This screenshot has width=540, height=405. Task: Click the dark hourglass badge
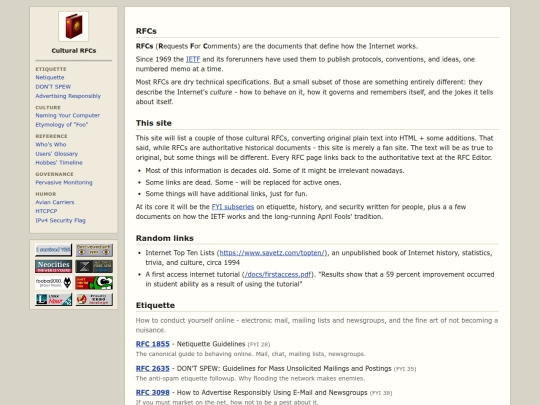(x=94, y=266)
